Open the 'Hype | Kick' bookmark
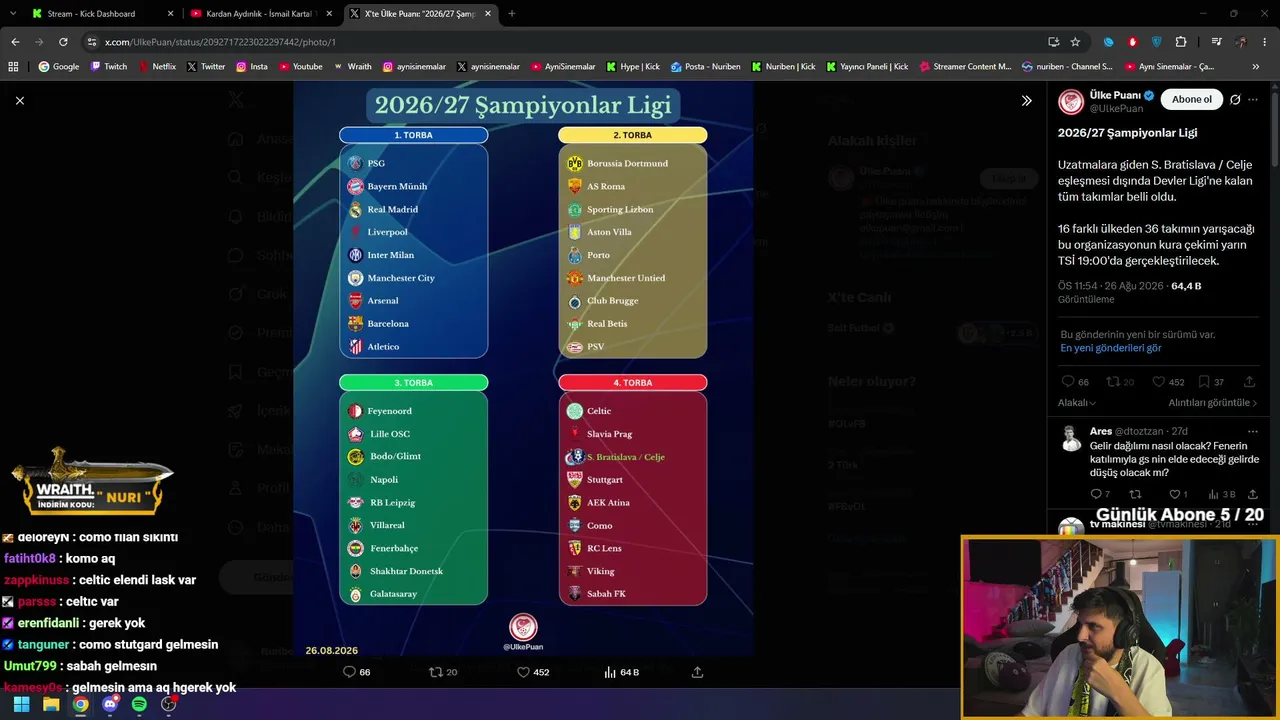1280x720 pixels. (633, 67)
